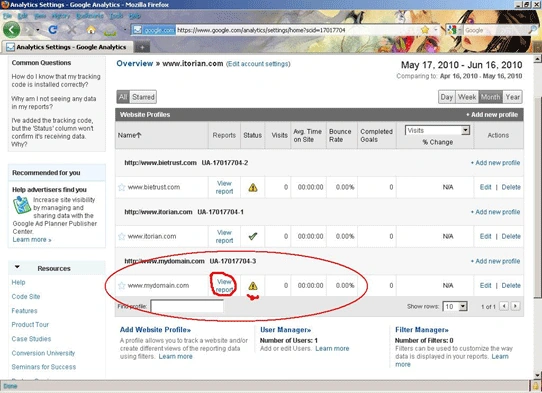The width and height of the screenshot is (542, 393).
Task: View report for www.bietrust.com
Action: click(x=224, y=187)
